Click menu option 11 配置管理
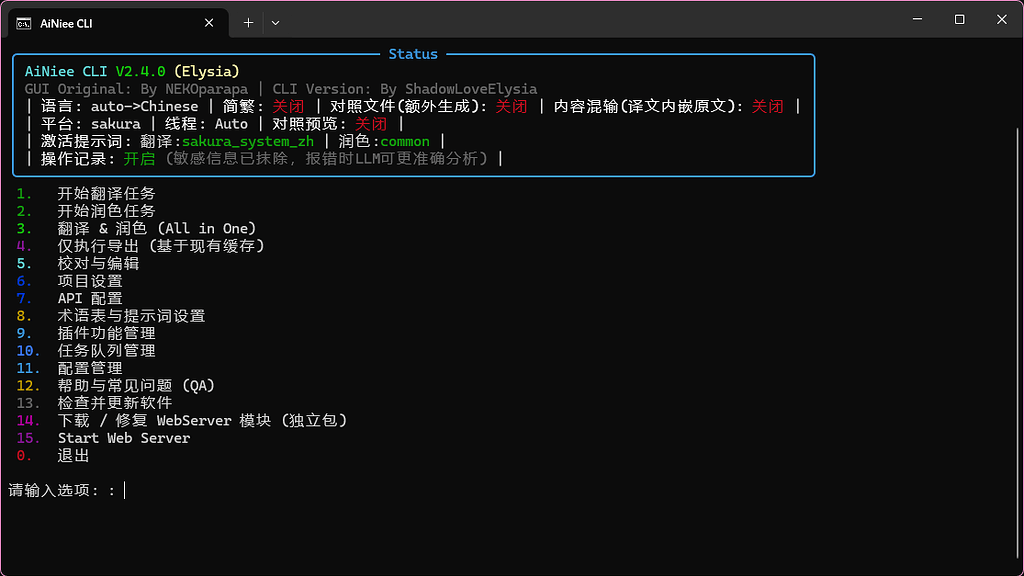This screenshot has width=1024, height=576. [x=69, y=368]
